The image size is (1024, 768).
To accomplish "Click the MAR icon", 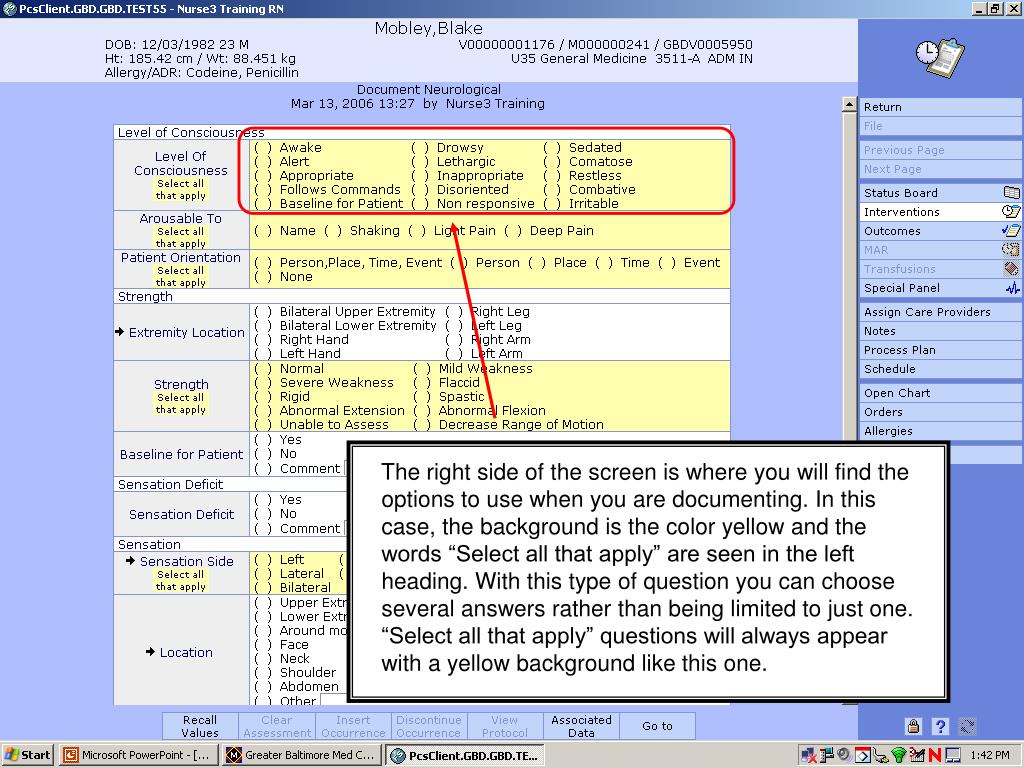I will (x=1011, y=249).
